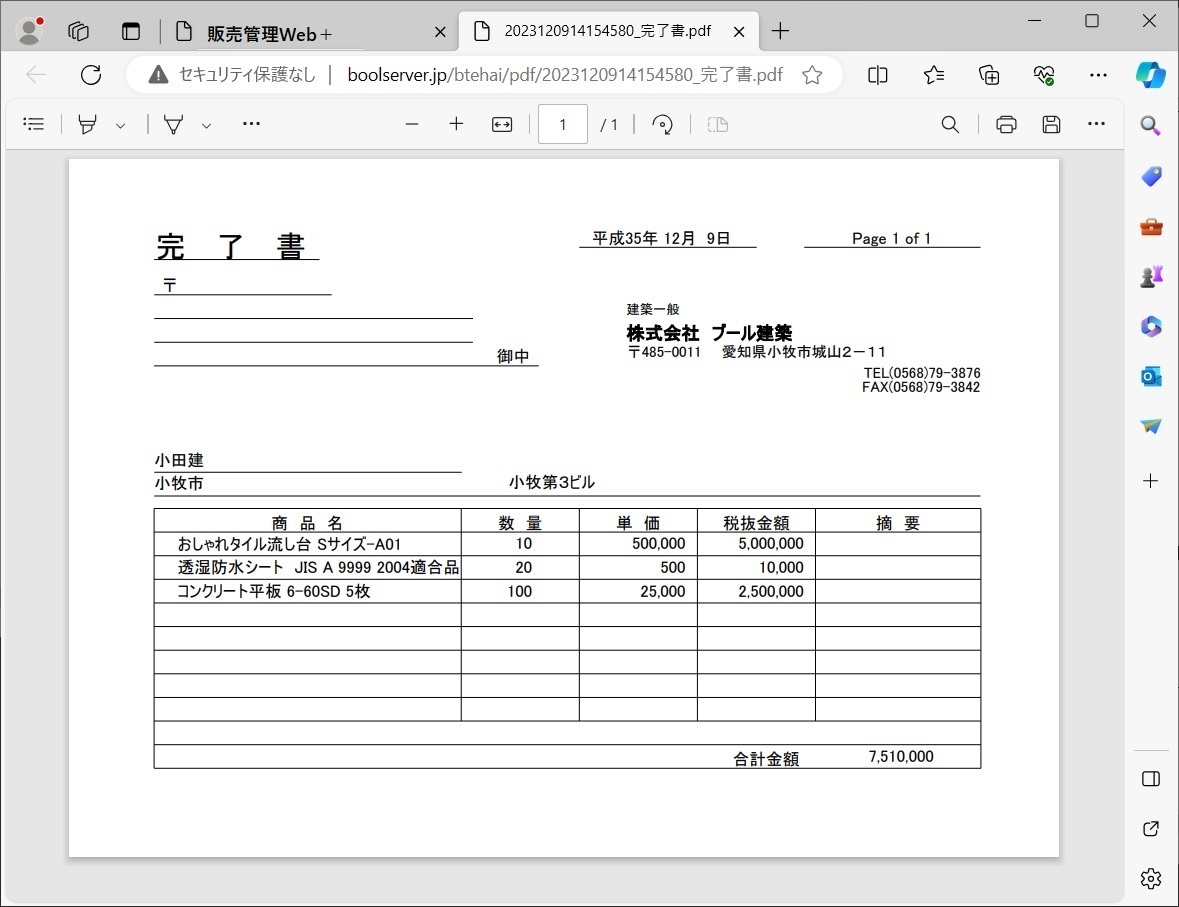Open sidebar Outlook icon
The image size is (1179, 907).
click(1150, 376)
